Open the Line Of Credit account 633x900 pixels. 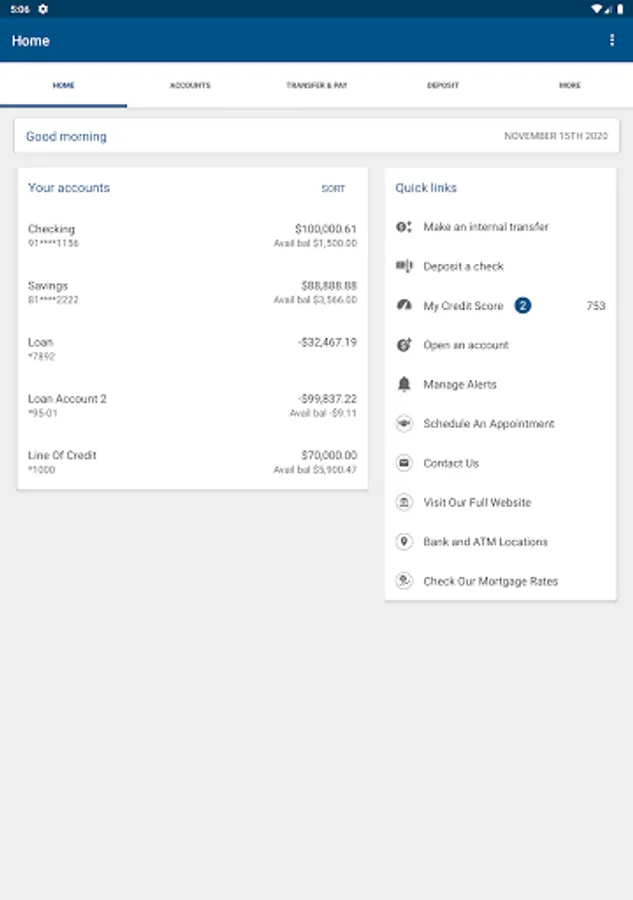click(192, 462)
